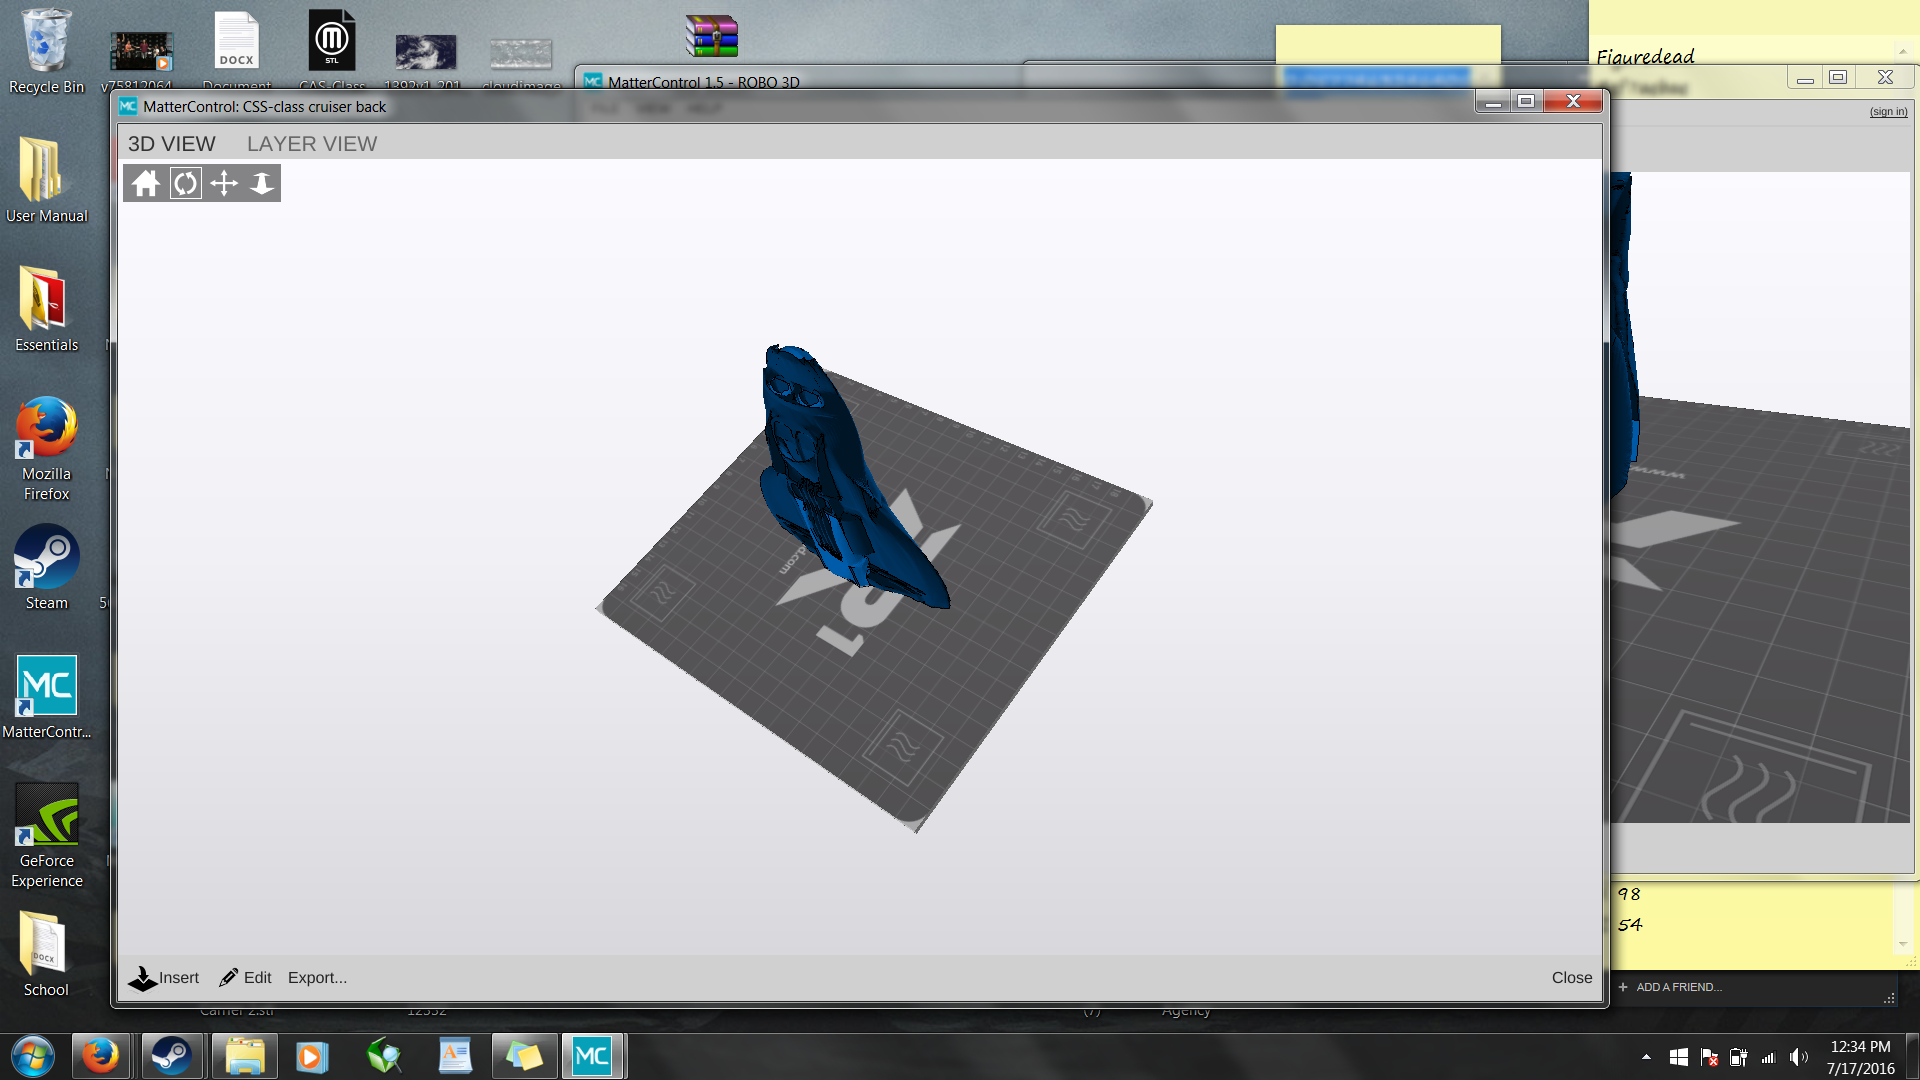The width and height of the screenshot is (1920, 1080).
Task: Click Firefox in the taskbar
Action: click(100, 1056)
